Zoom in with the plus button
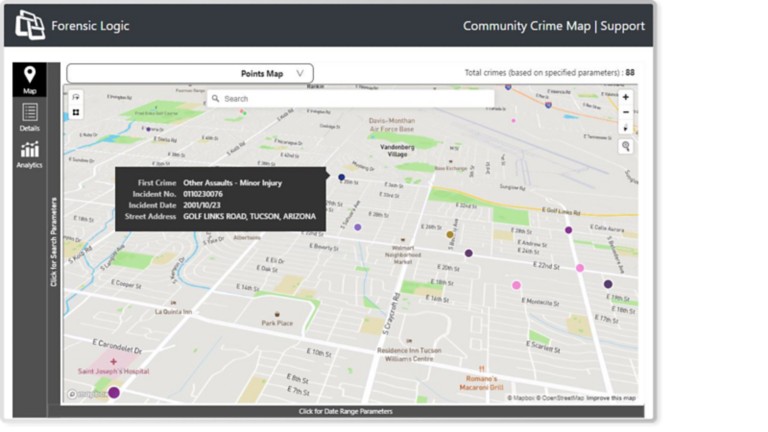The height and width of the screenshot is (432, 768). tap(625, 97)
